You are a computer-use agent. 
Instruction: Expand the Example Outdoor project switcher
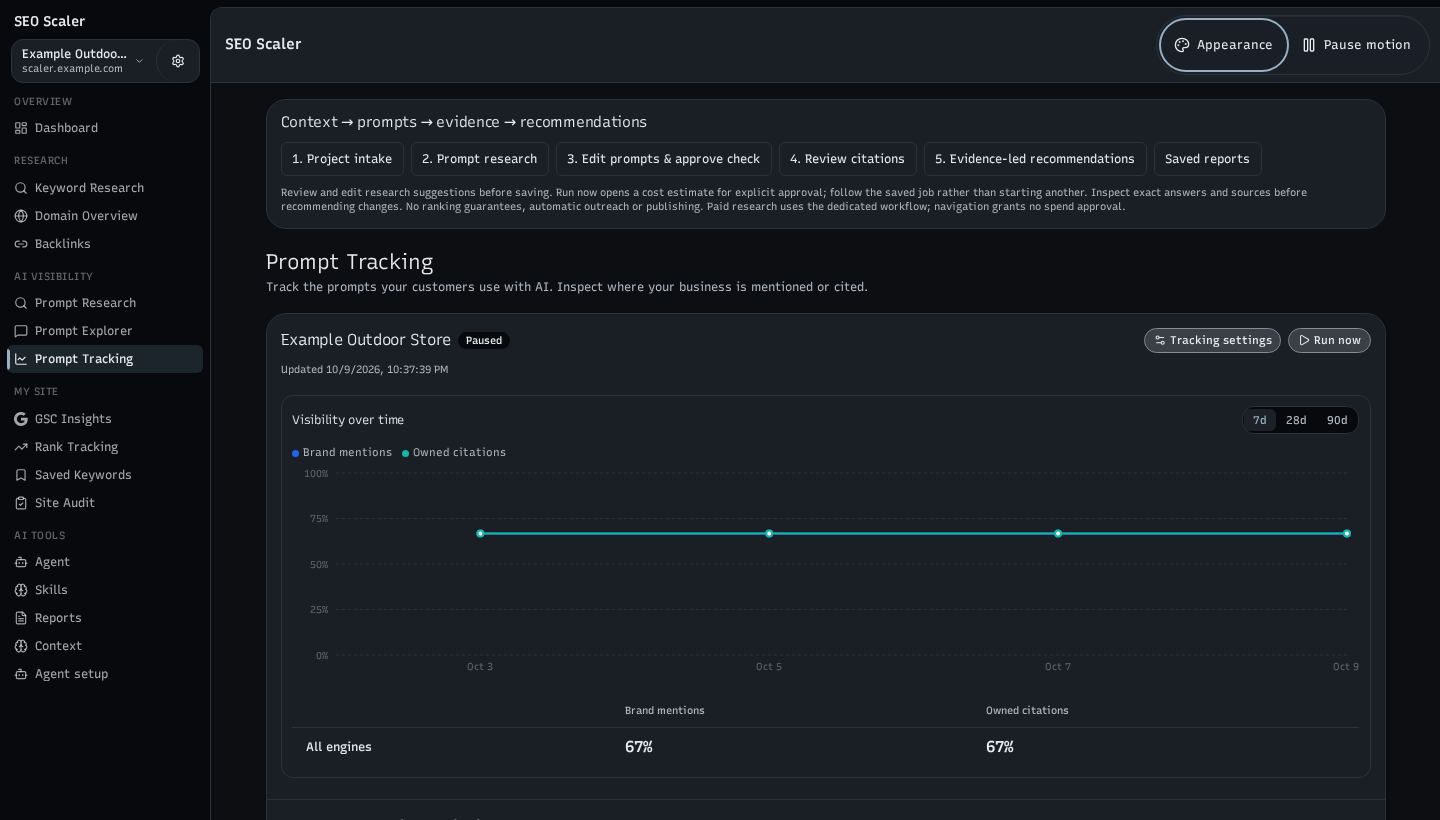[x=84, y=61]
